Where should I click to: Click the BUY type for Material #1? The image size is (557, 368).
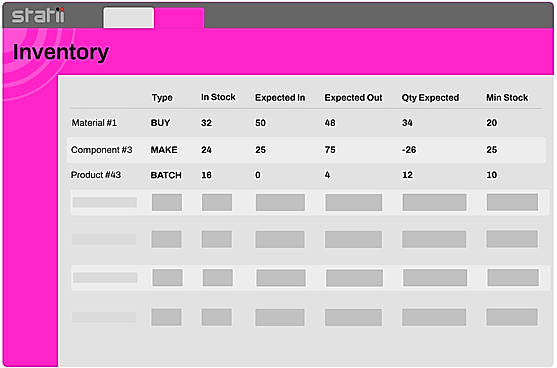pos(160,123)
